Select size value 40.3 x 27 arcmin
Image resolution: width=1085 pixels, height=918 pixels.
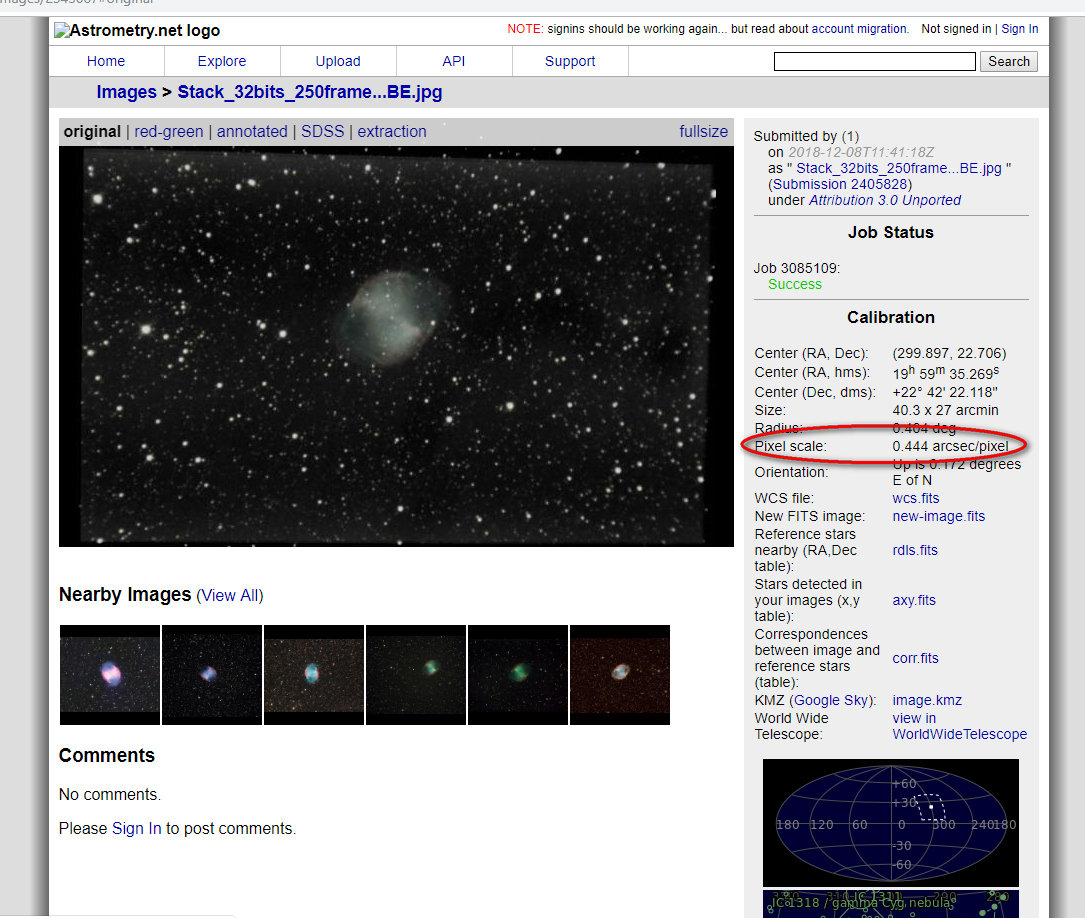945,410
